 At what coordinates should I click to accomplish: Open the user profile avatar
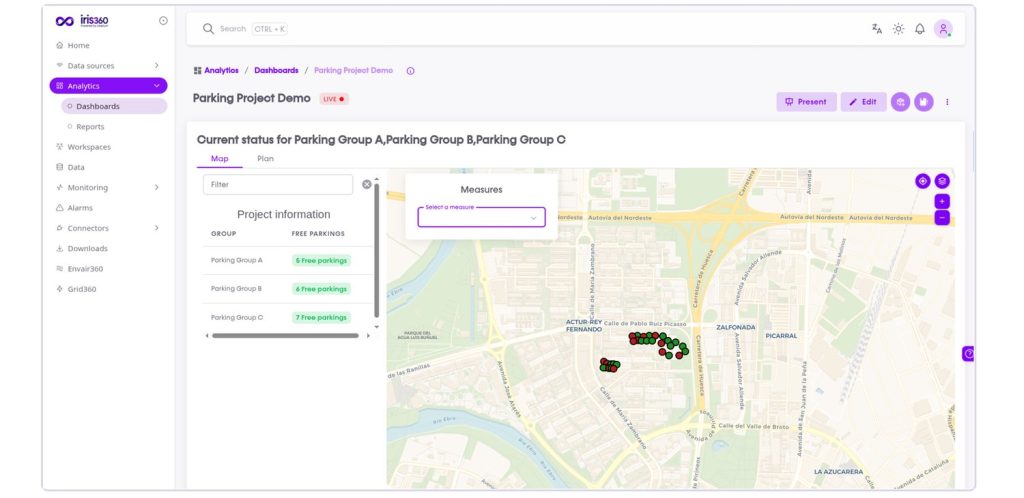pyautogui.click(x=943, y=29)
